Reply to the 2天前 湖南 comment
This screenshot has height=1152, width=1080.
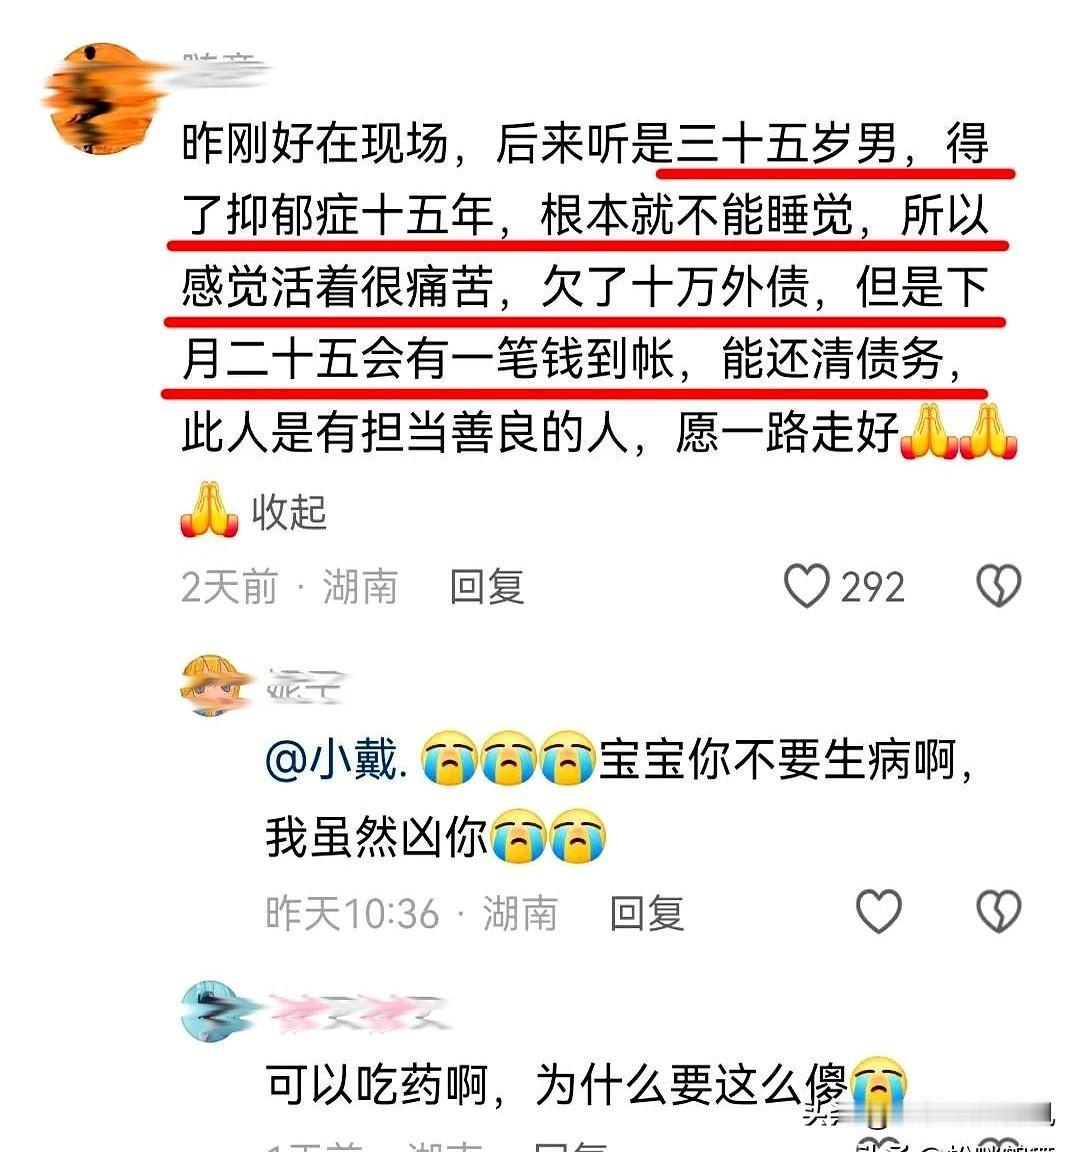click(x=487, y=587)
